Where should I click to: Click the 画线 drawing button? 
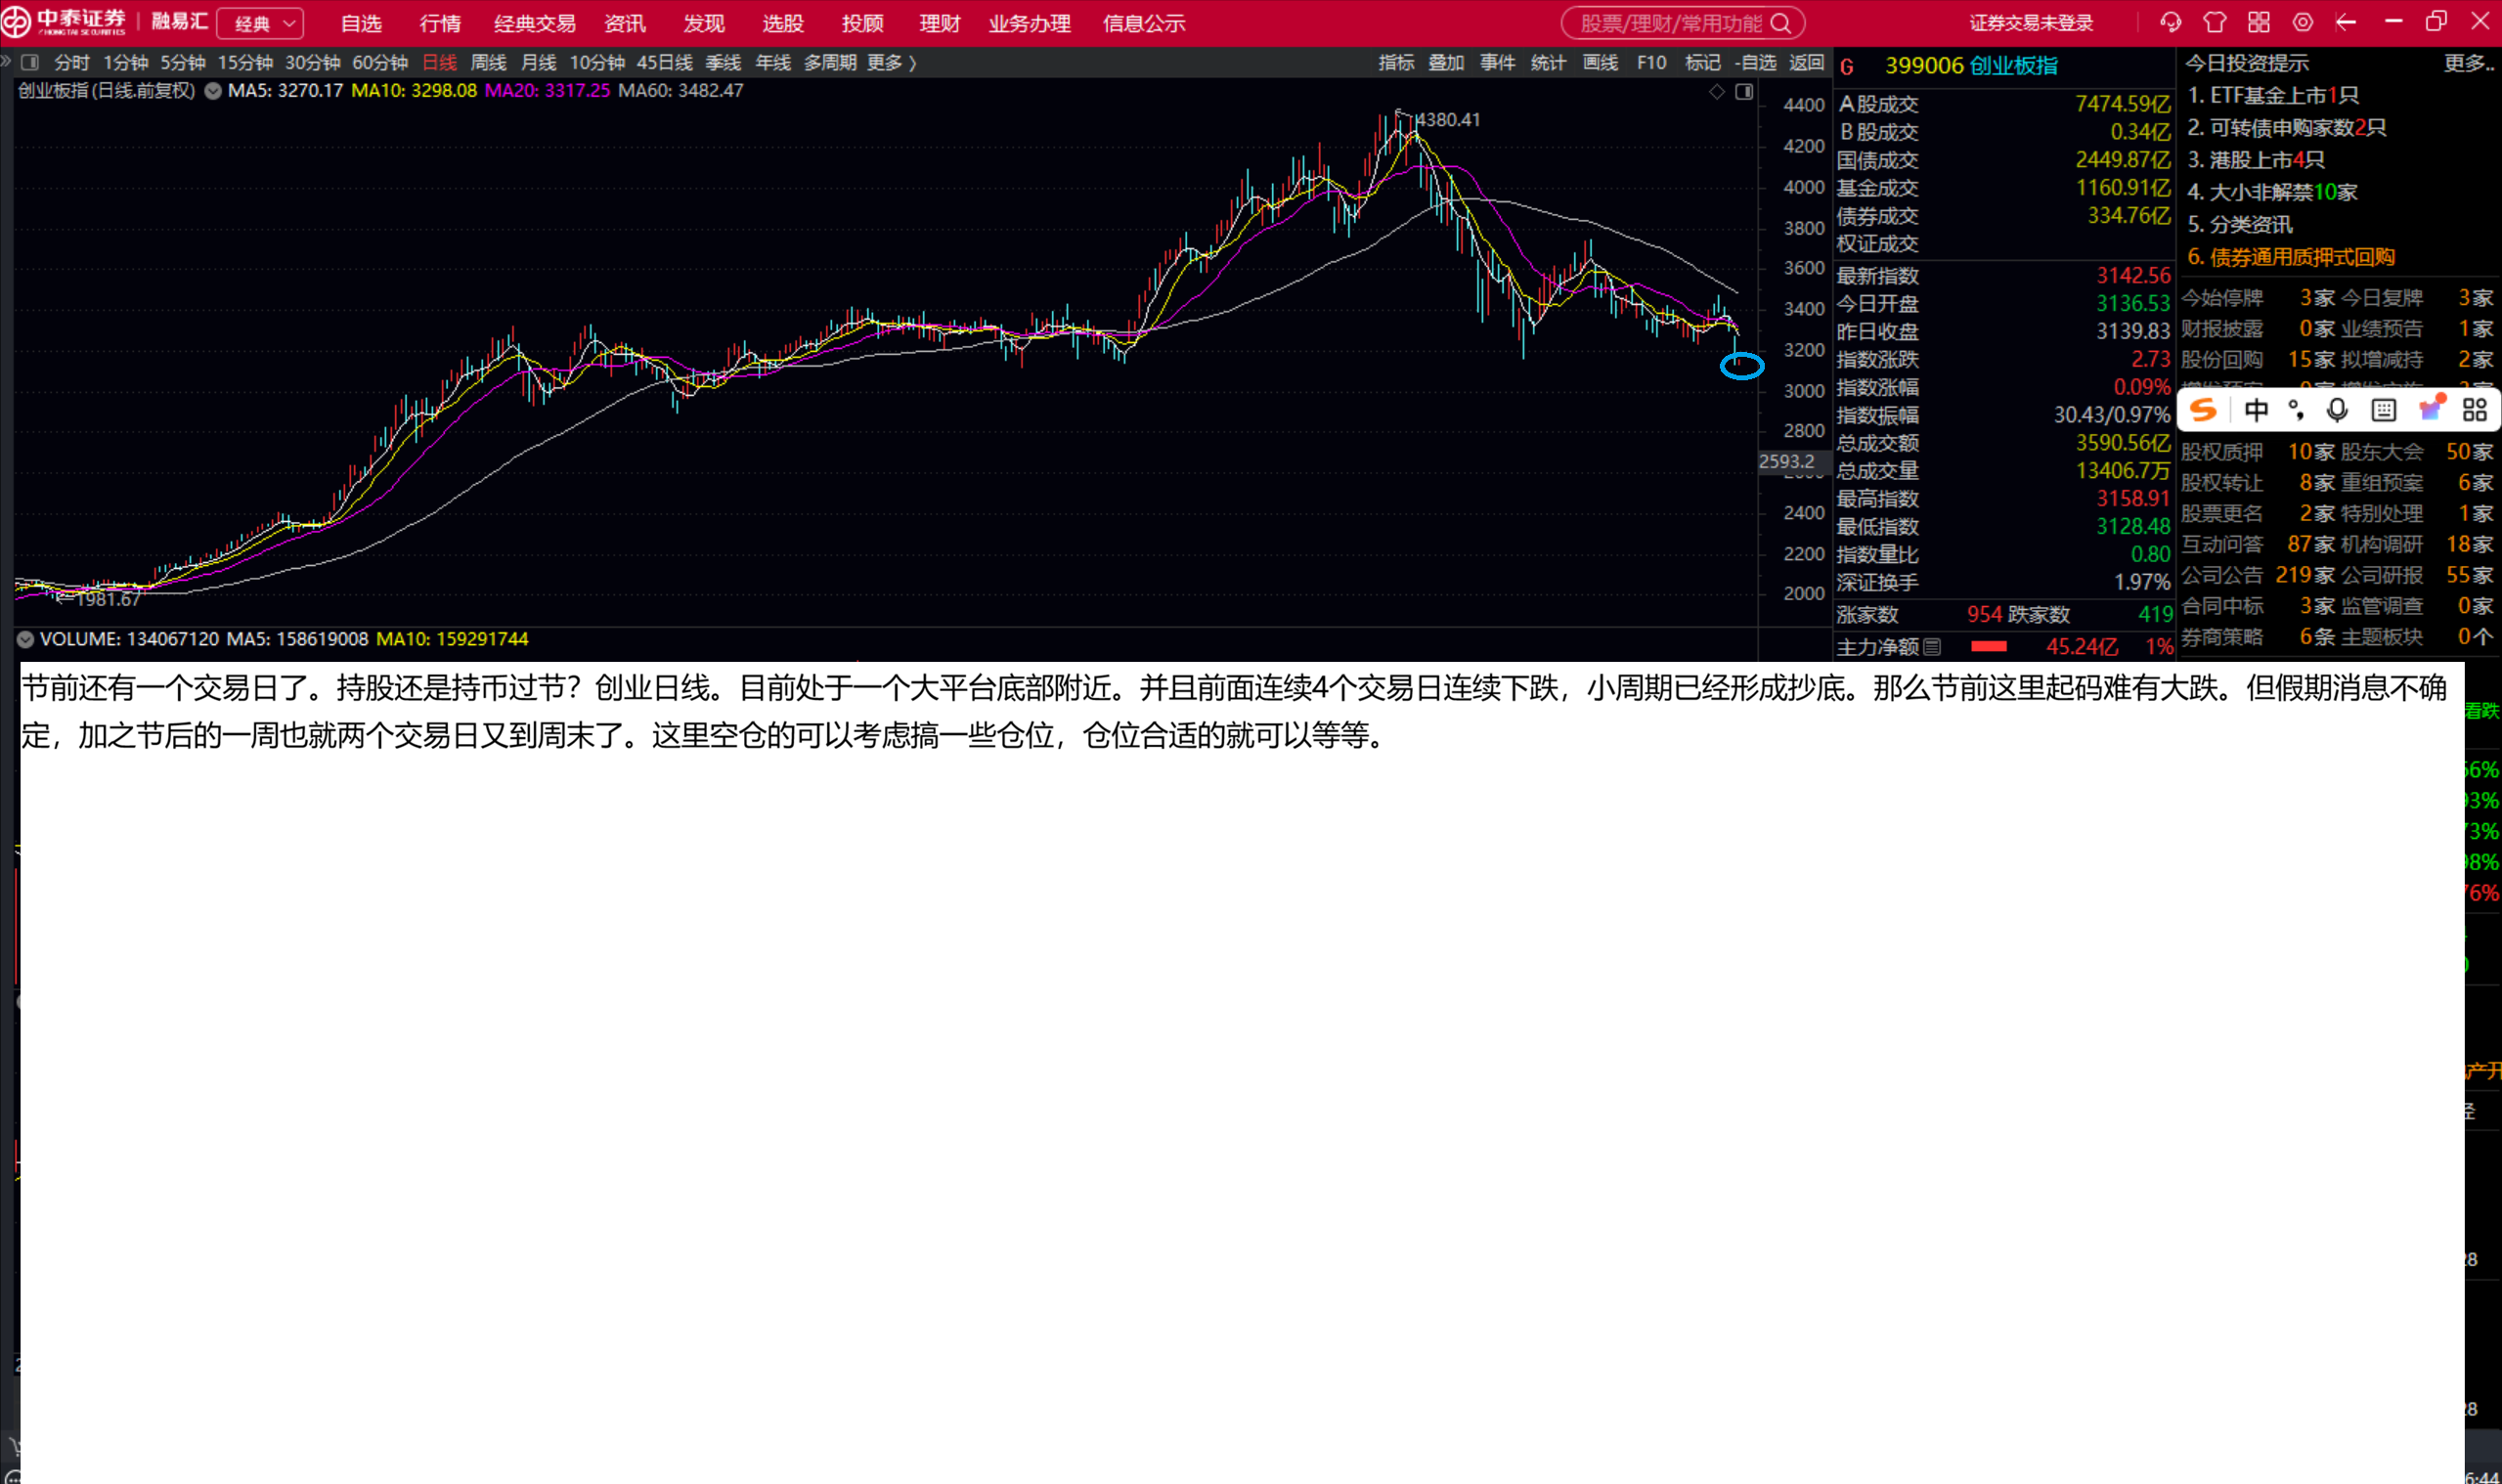pos(1600,62)
